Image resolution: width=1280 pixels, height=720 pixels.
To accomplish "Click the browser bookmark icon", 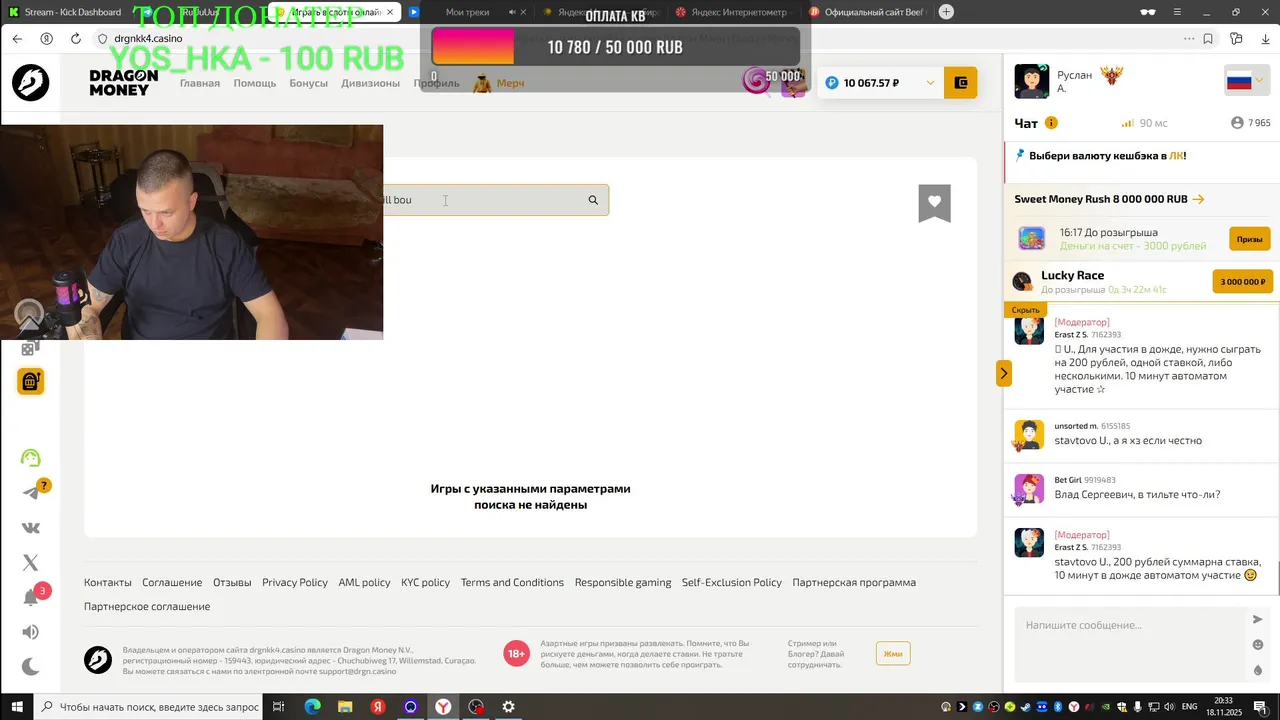I will tap(1209, 39).
